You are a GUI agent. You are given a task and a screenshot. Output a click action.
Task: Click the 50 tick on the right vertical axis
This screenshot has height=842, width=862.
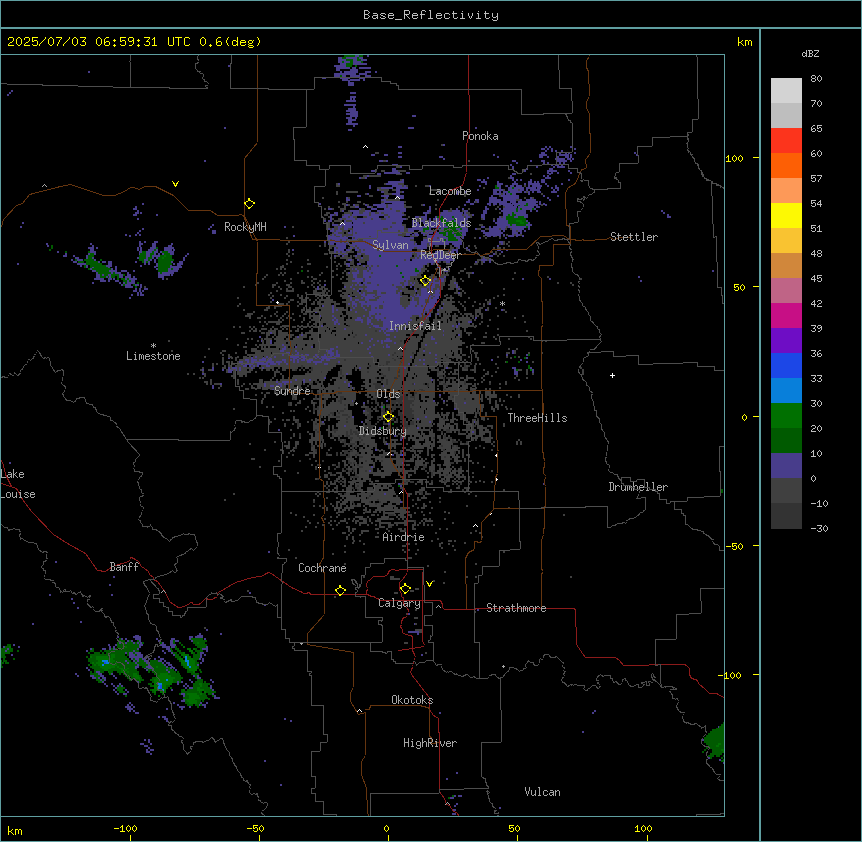pyautogui.click(x=739, y=287)
